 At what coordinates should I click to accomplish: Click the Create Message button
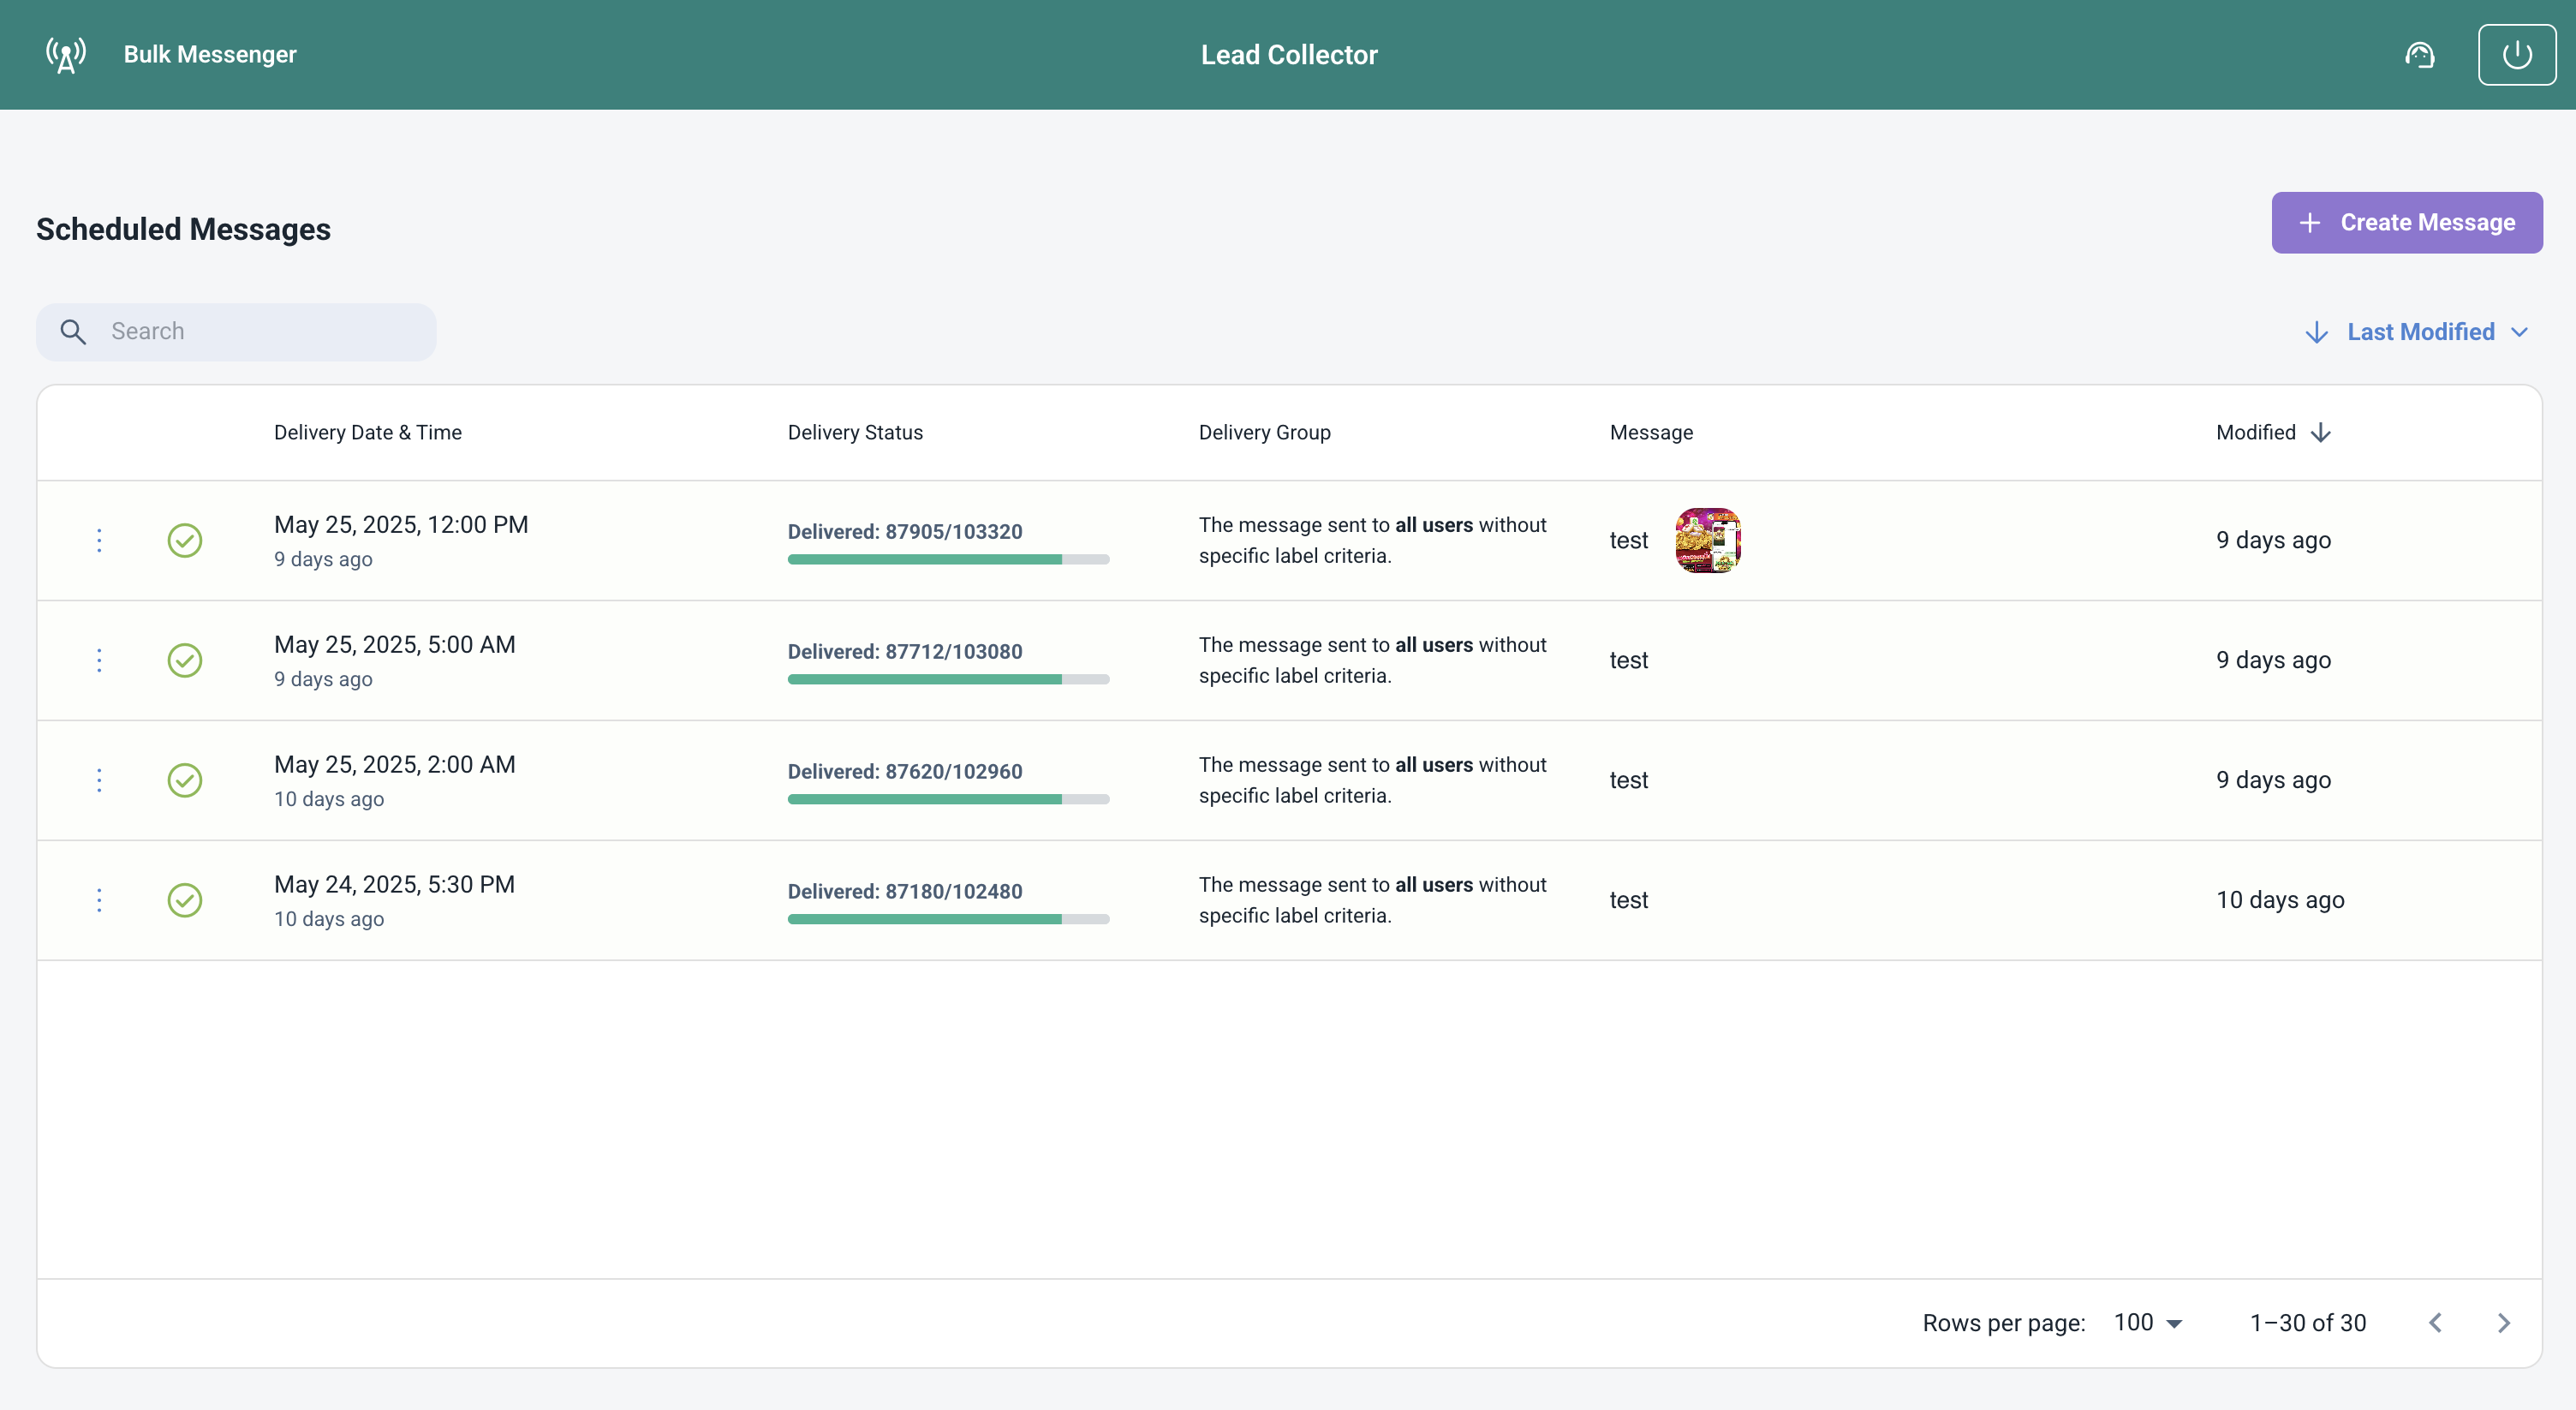[2406, 222]
